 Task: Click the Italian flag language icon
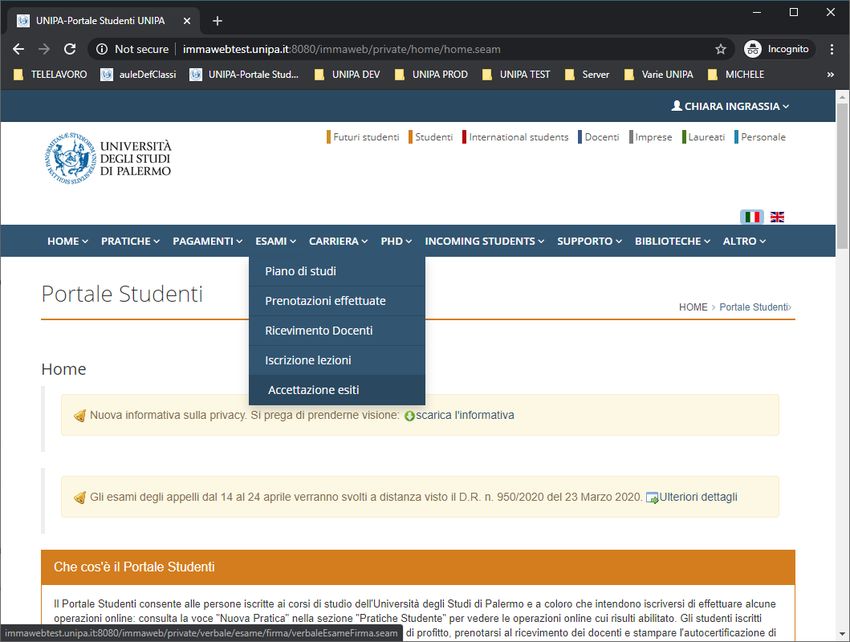tap(751, 217)
